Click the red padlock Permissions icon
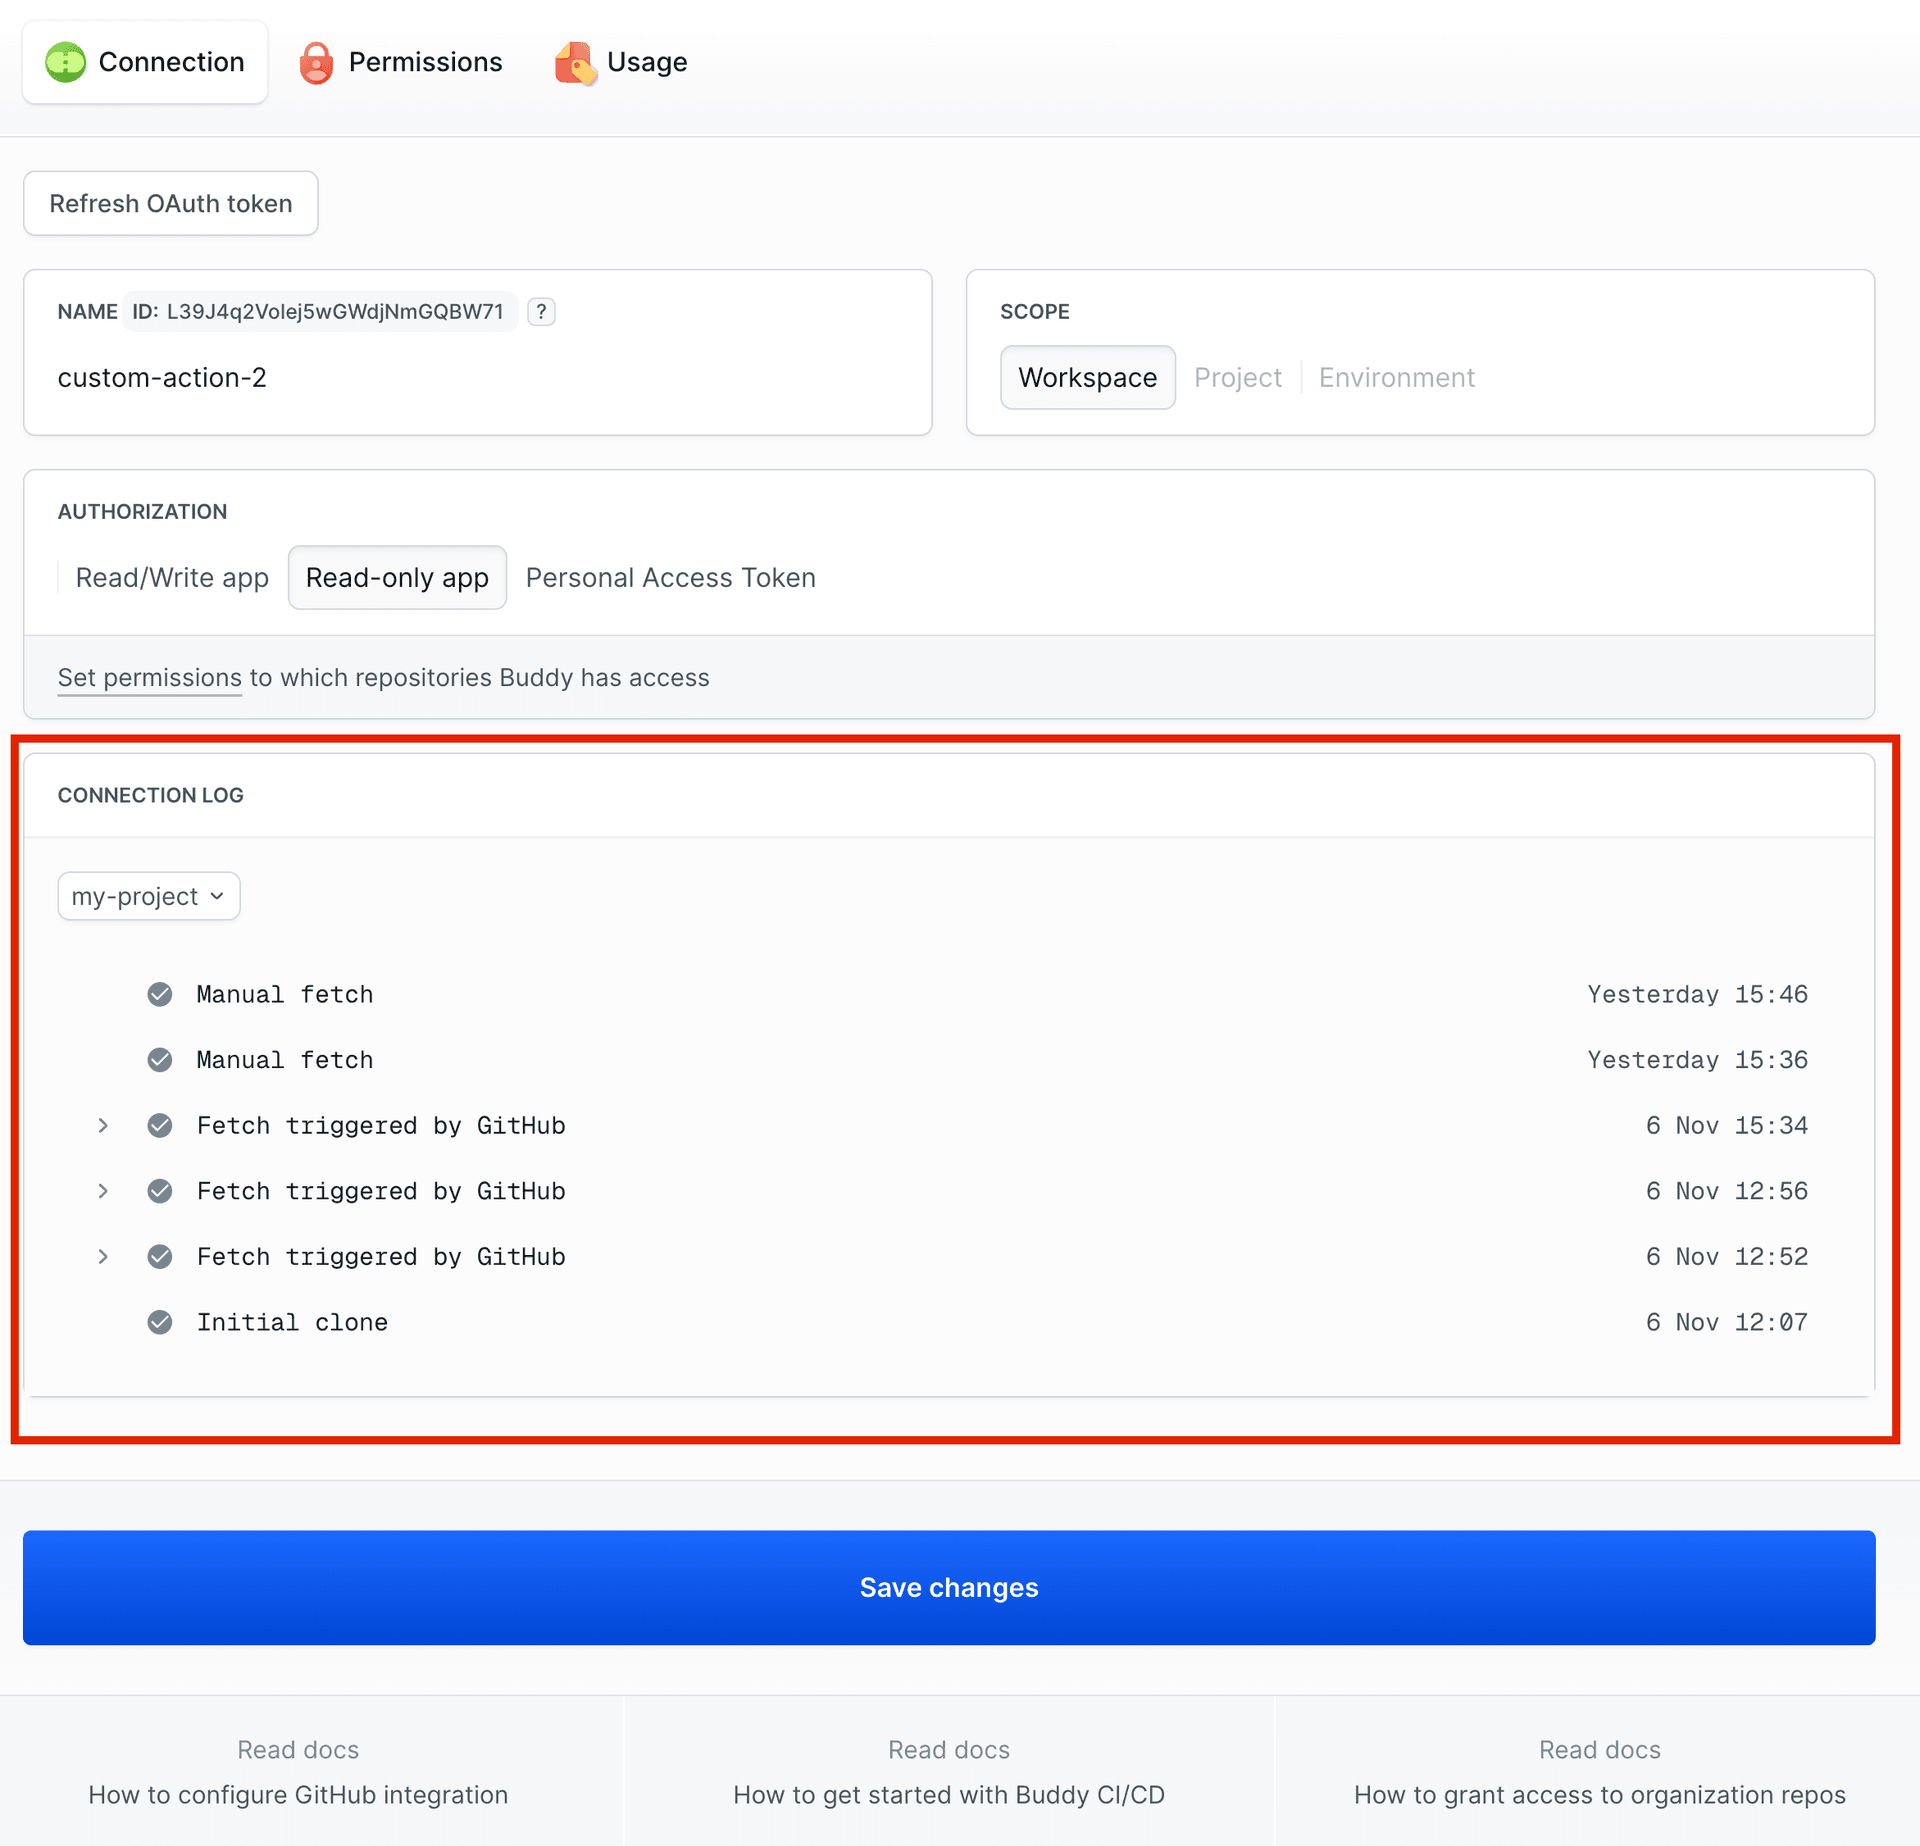The image size is (1920, 1846). coord(316,63)
